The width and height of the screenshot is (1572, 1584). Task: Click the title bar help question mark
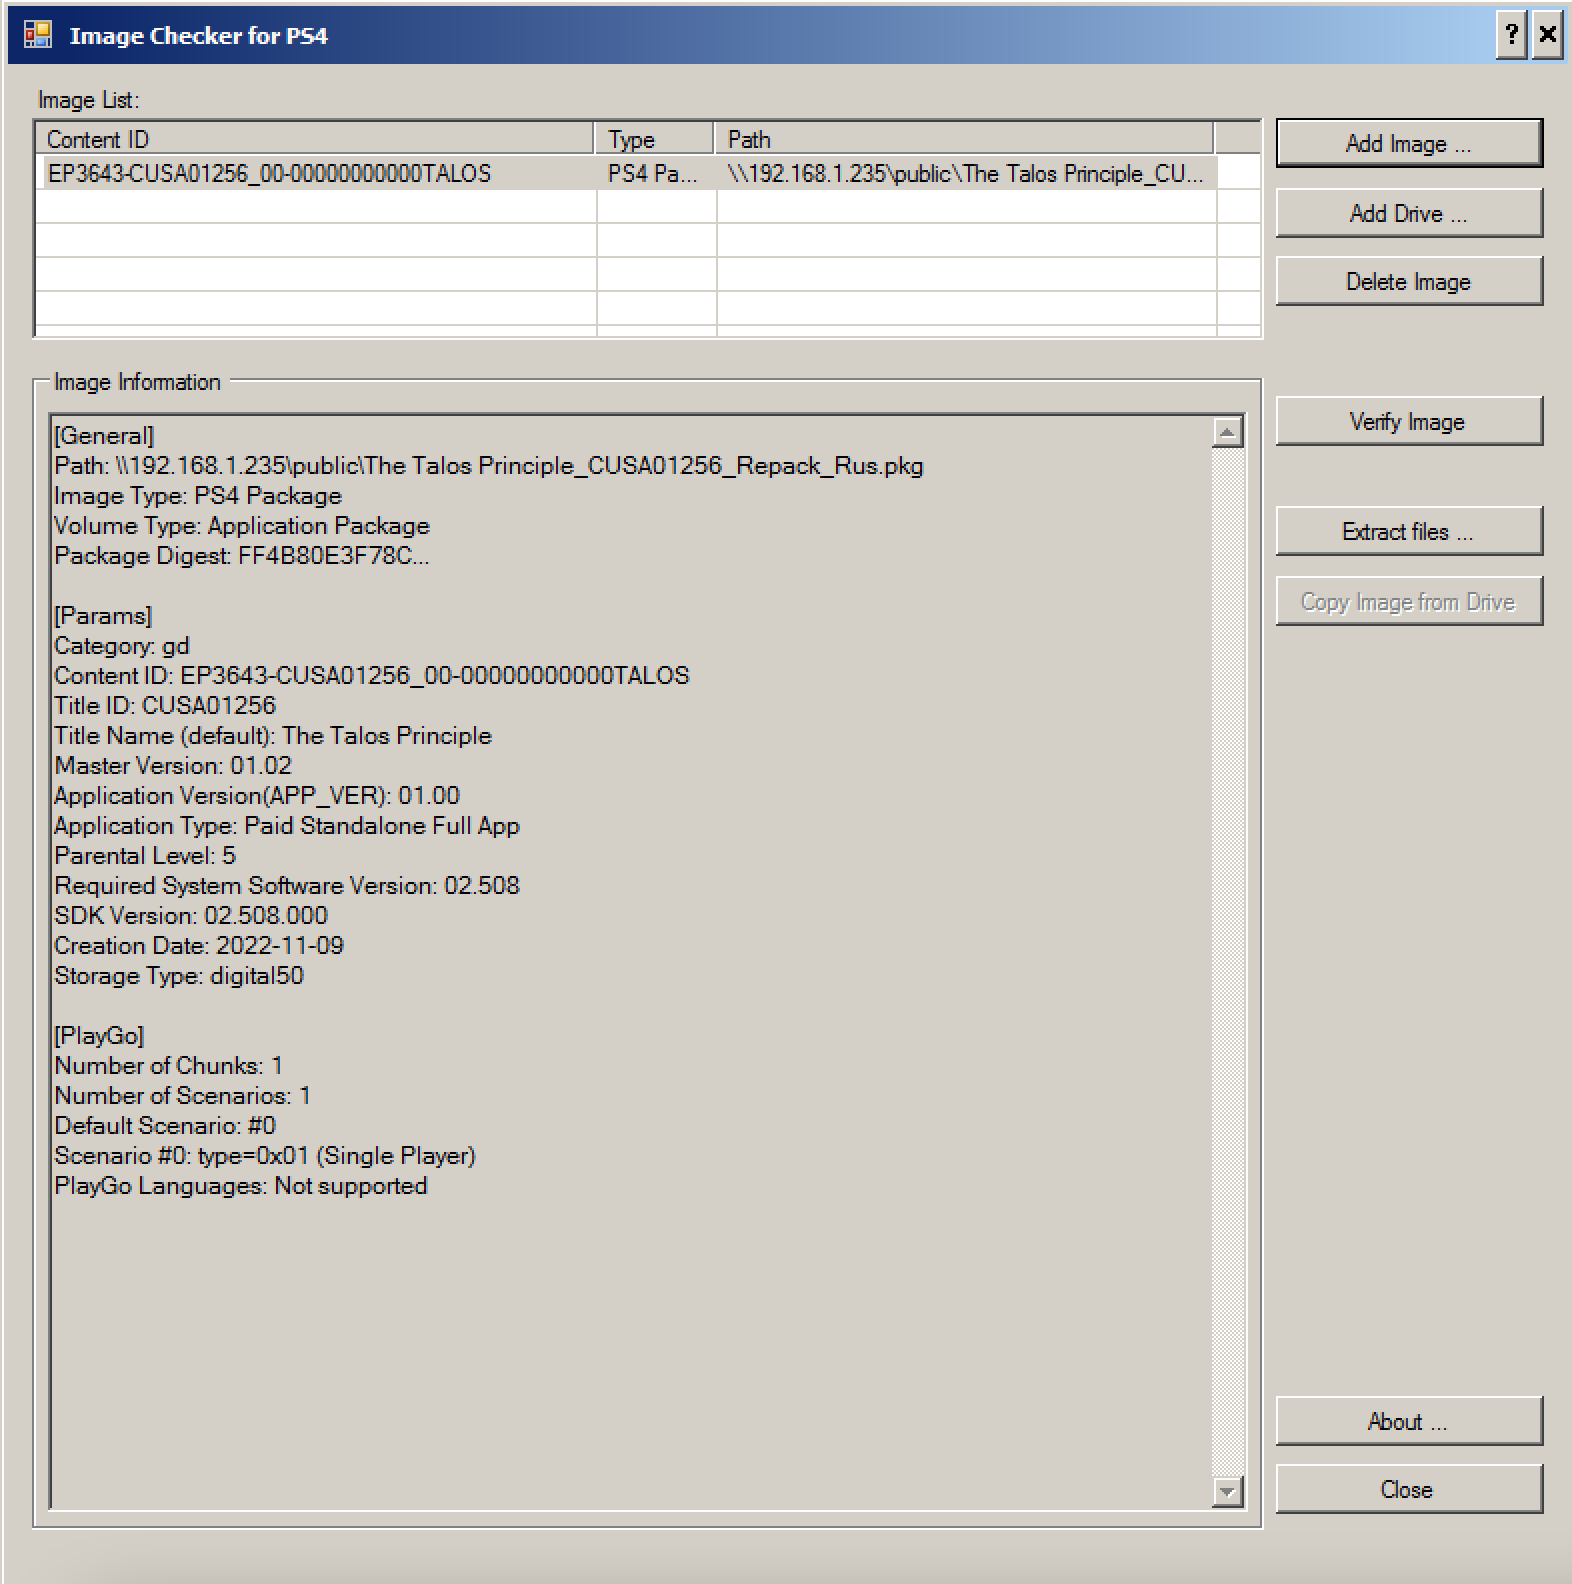click(x=1512, y=35)
